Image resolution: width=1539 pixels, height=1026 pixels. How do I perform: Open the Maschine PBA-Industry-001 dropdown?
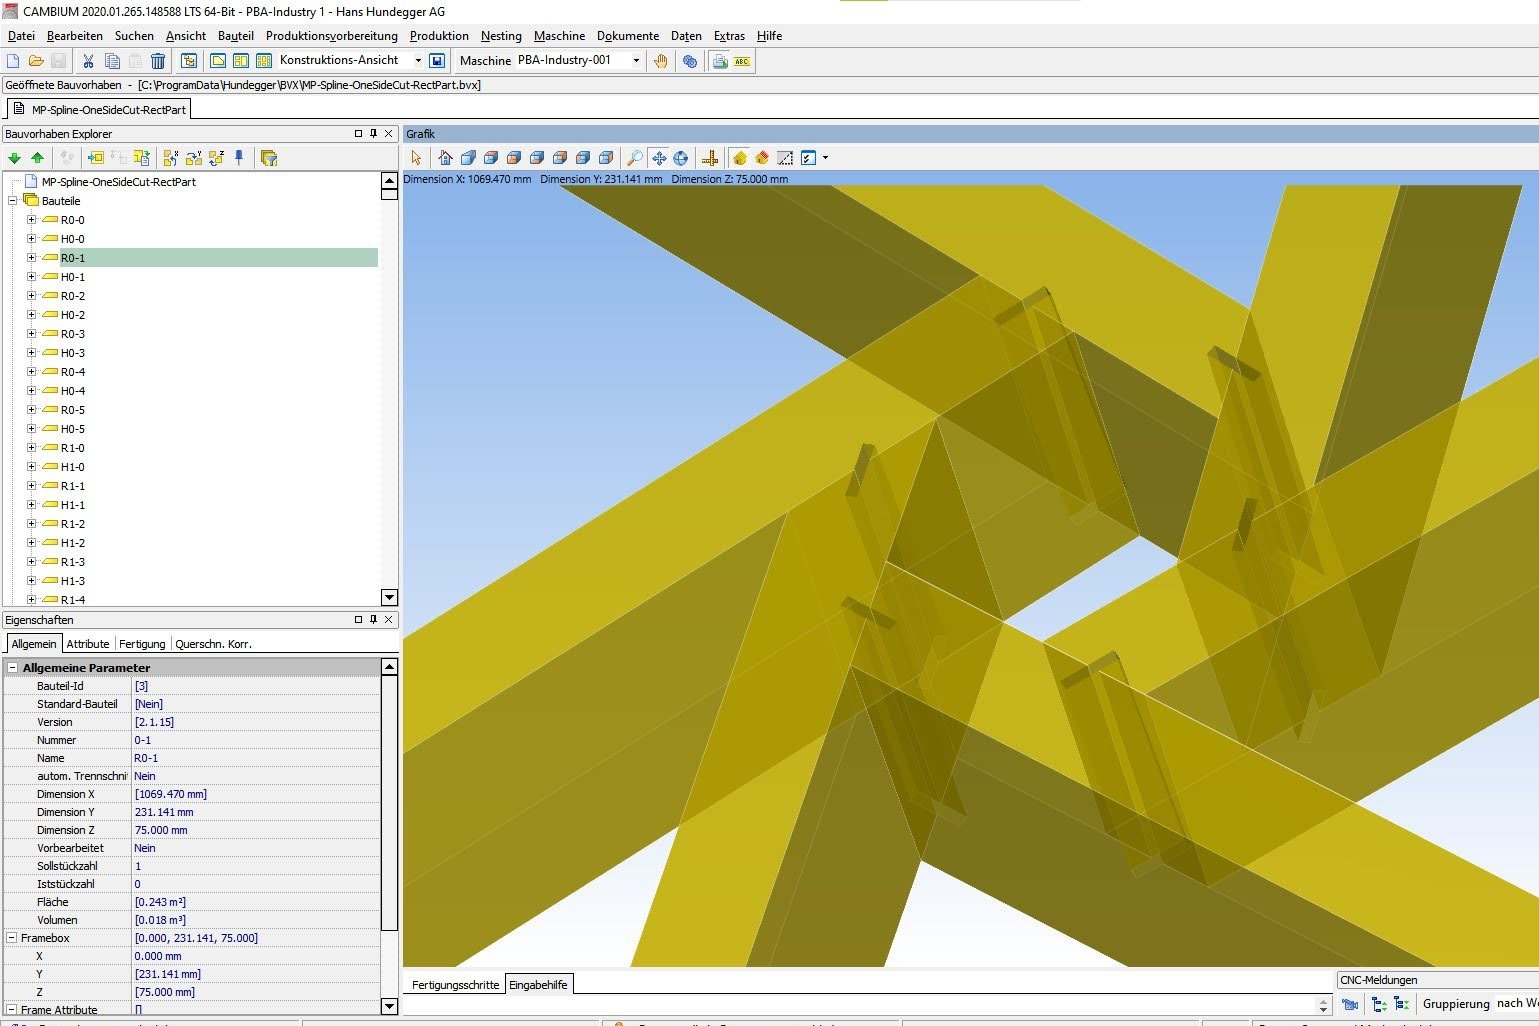(636, 61)
